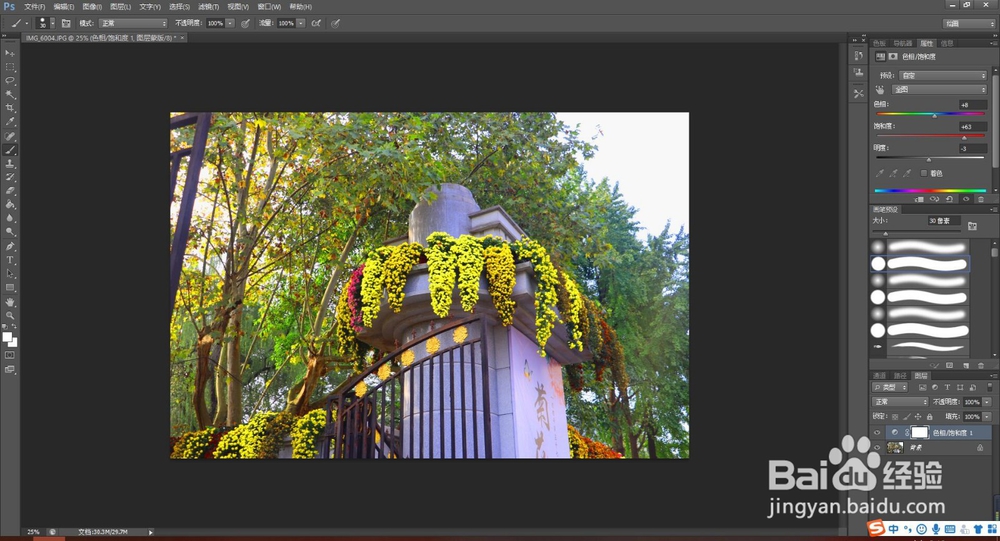
Task: Select the History Brush tool
Action: pos(10,177)
